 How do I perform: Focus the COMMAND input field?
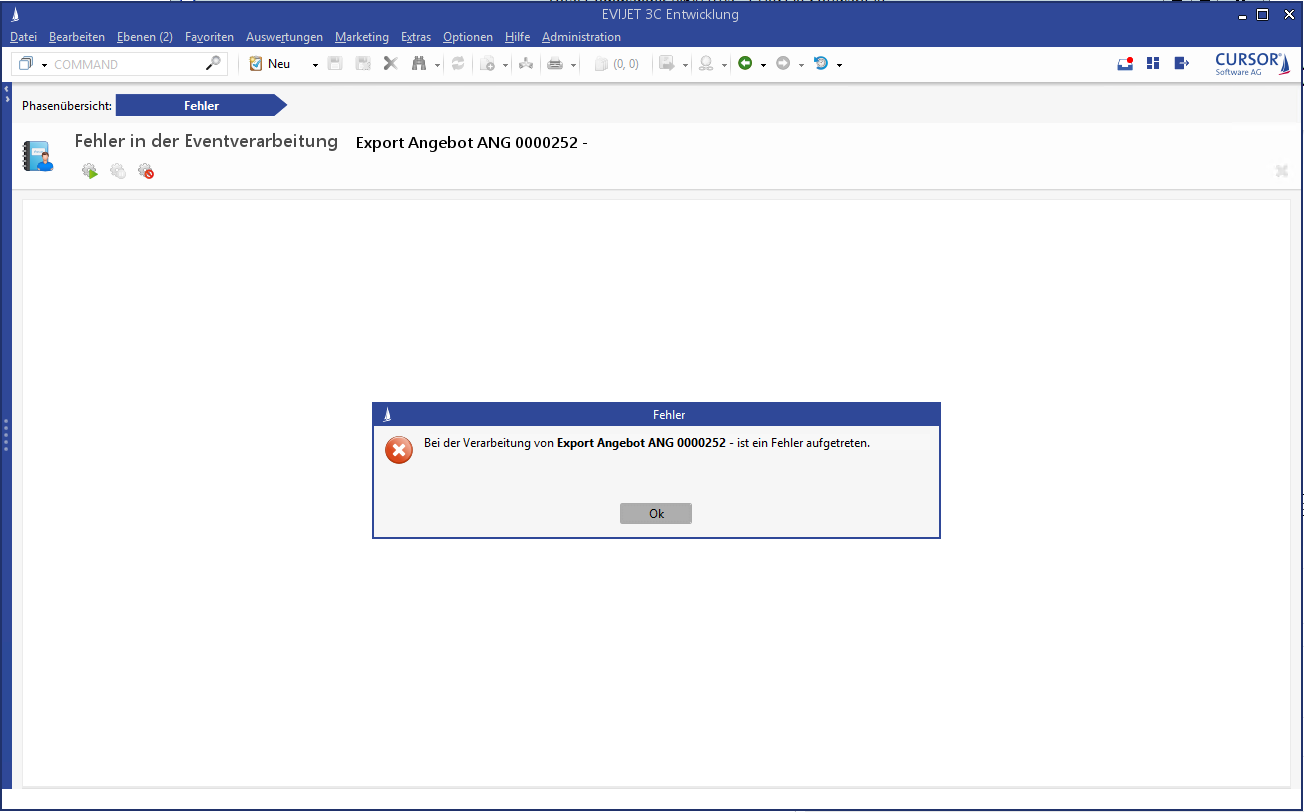[125, 64]
